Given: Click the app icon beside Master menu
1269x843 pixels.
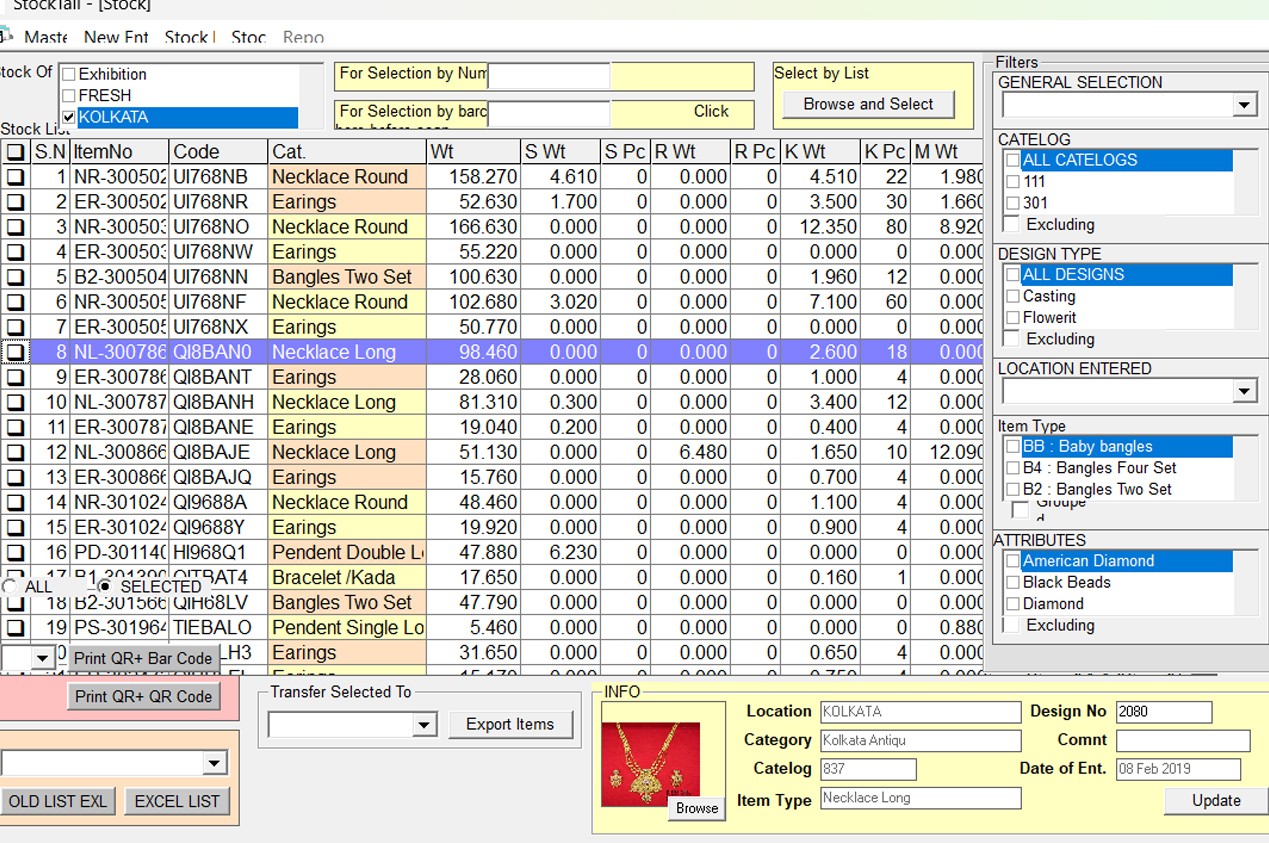Looking at the screenshot, I should click(5, 37).
